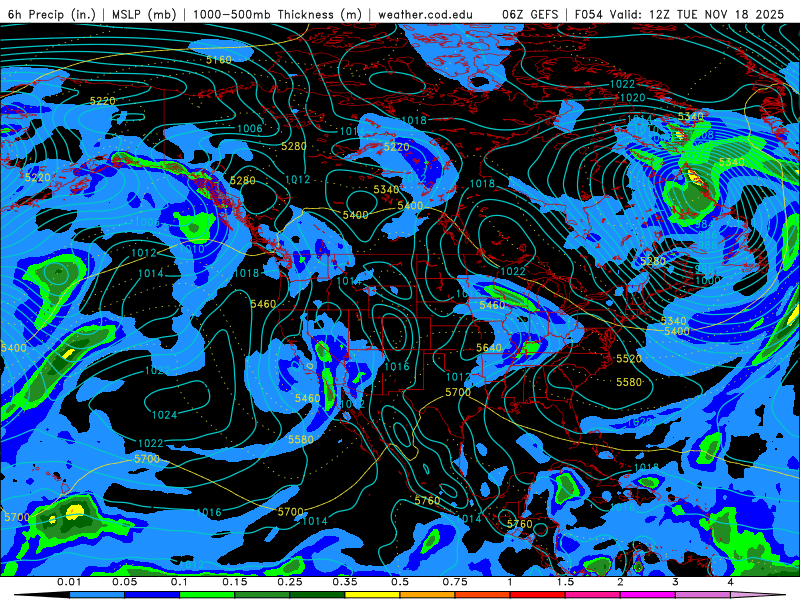
Task: Click the 1024 pressure contour label
Action: (164, 415)
